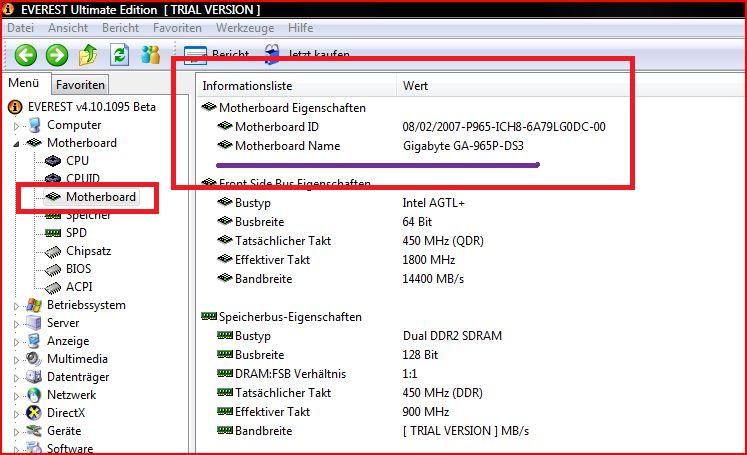
Task: Expand the Multimedia tree node
Action: click(x=16, y=360)
